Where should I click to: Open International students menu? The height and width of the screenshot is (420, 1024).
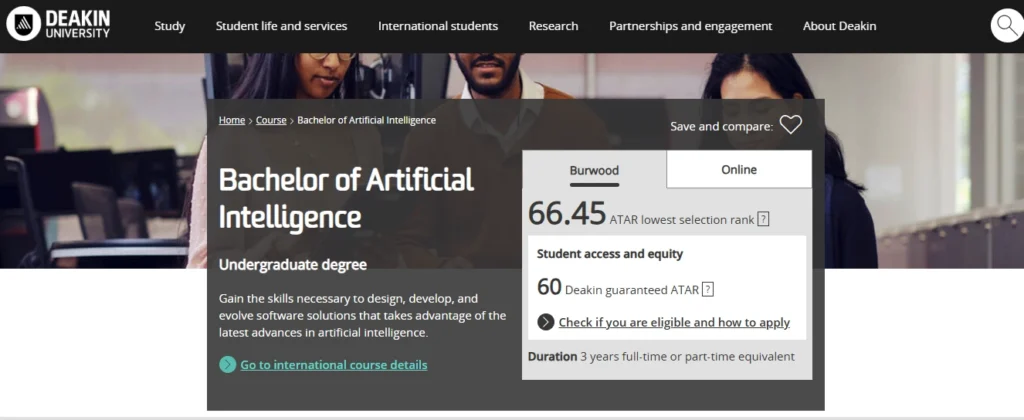click(438, 26)
